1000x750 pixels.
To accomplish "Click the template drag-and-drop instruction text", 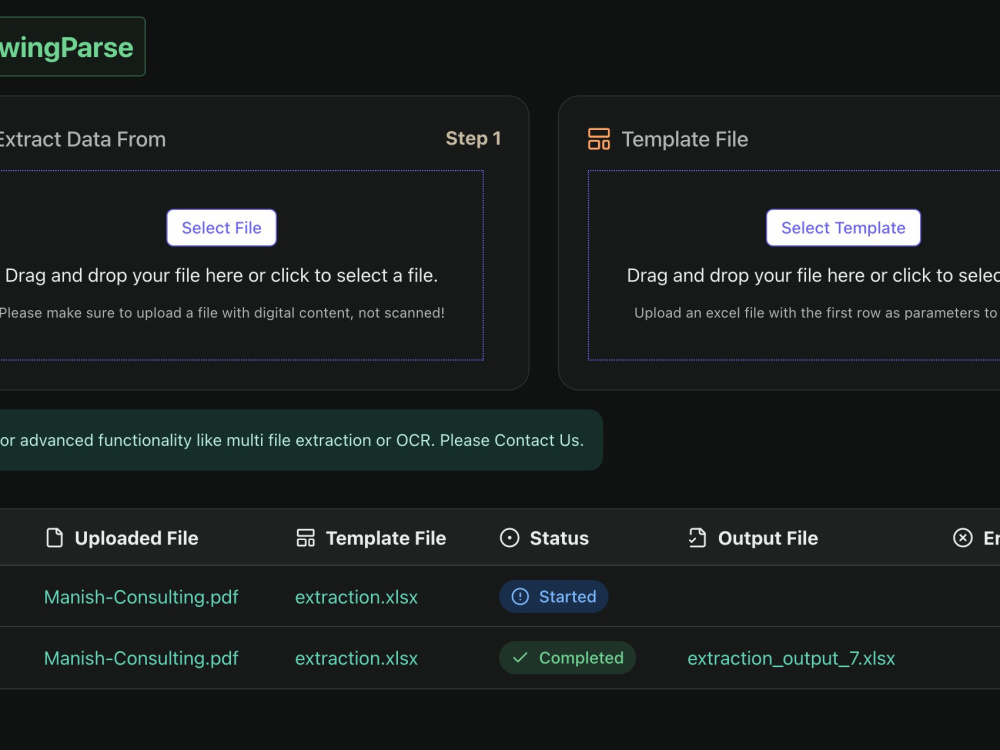I will (x=813, y=276).
